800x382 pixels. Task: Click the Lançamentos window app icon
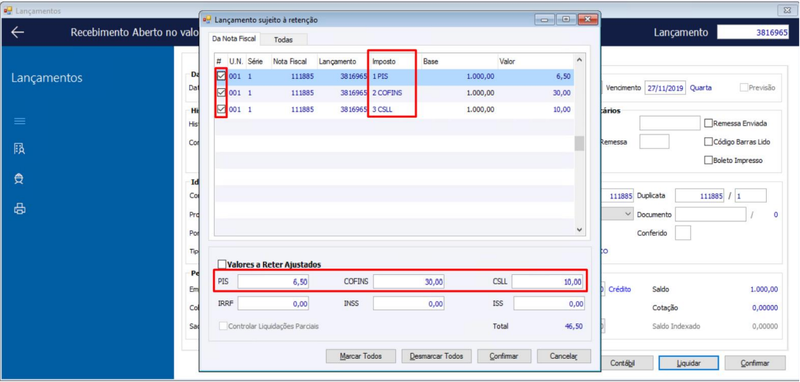pos(8,11)
